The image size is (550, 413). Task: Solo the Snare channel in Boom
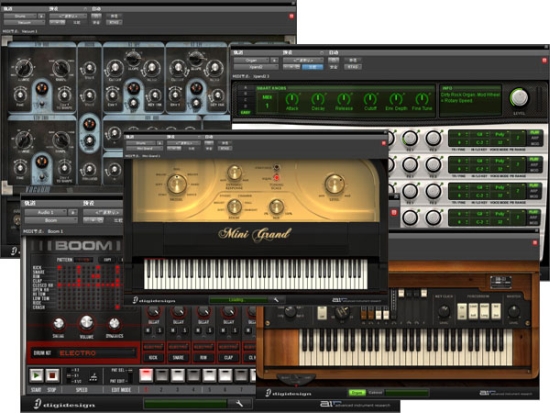185,330
